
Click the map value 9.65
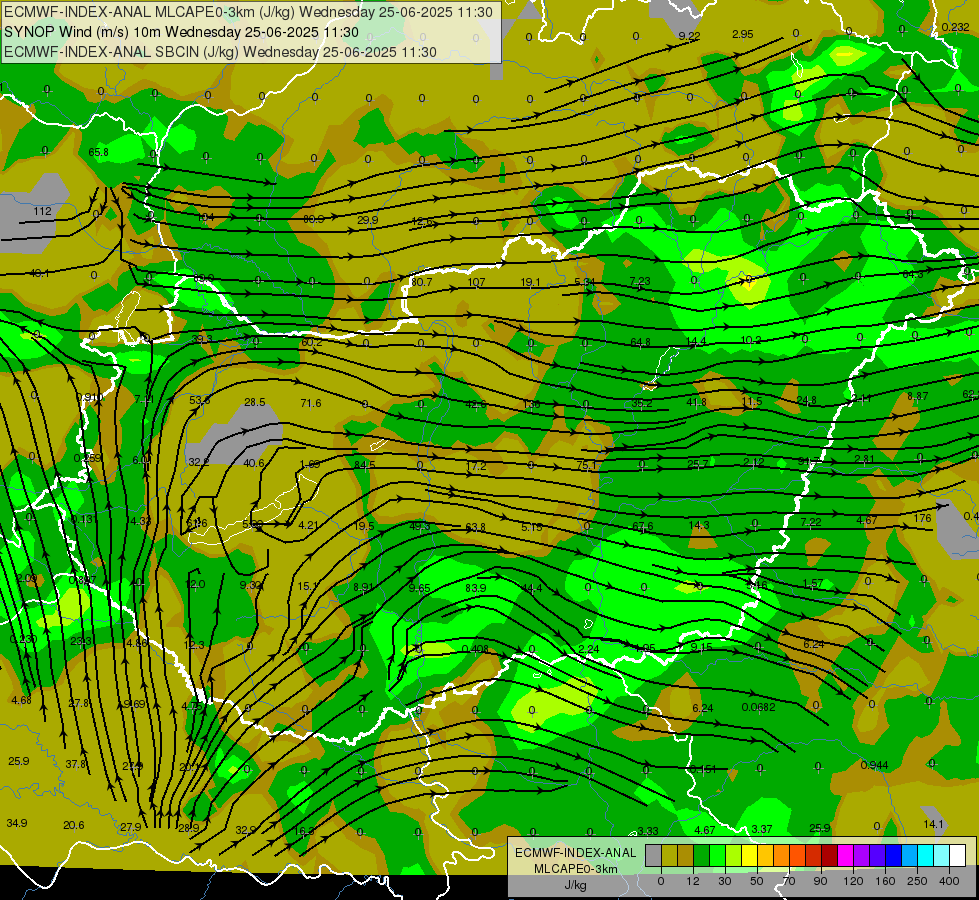pos(420,588)
